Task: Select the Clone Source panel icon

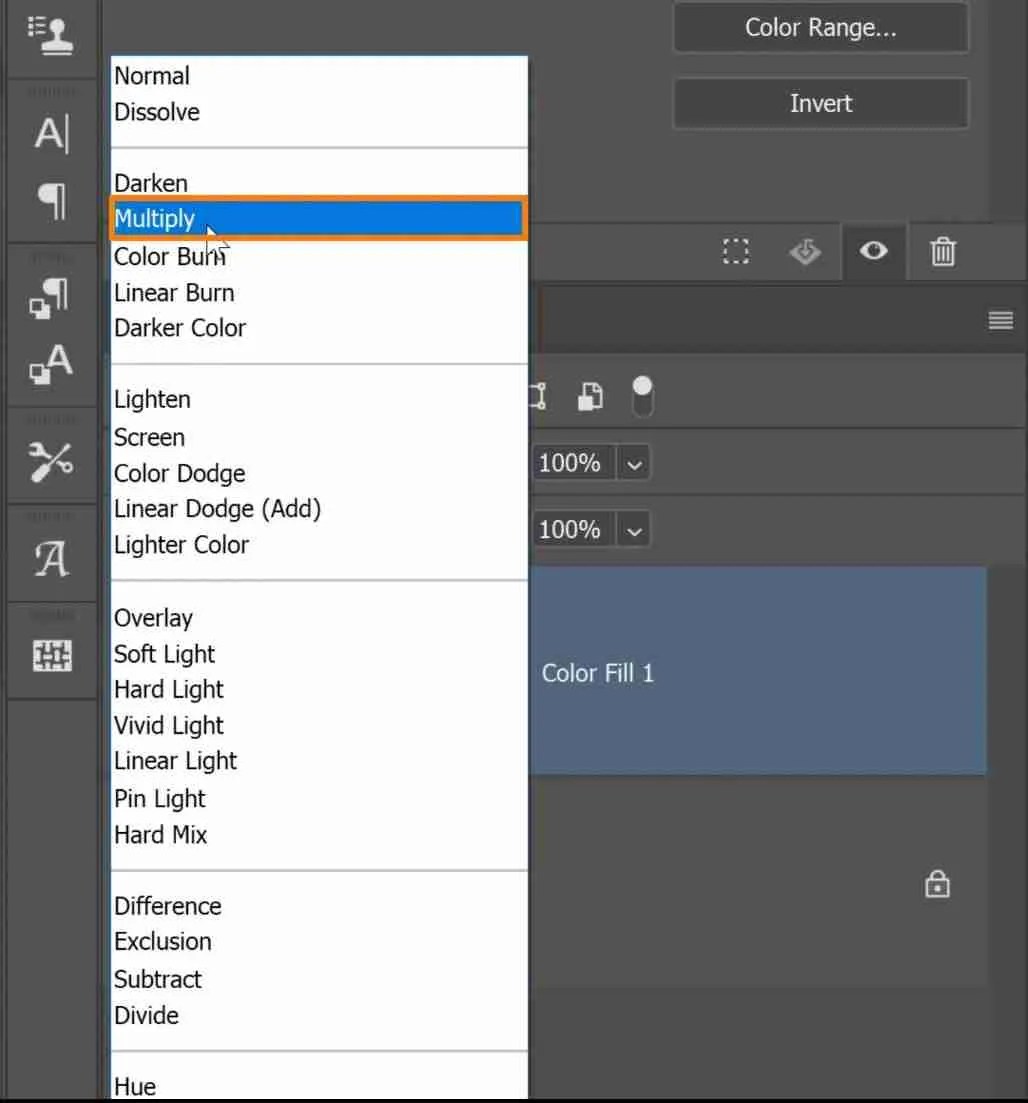Action: (50, 35)
